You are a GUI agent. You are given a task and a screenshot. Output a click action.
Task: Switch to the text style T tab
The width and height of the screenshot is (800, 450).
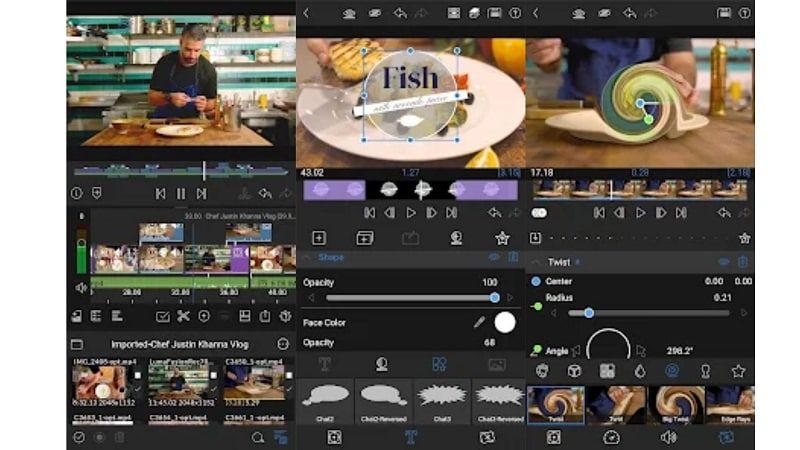pyautogui.click(x=324, y=364)
